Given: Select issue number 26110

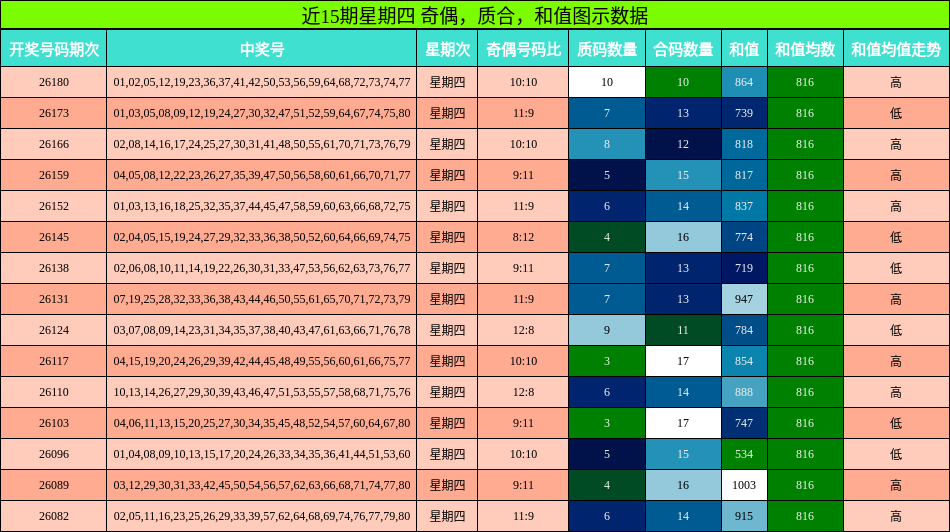Looking at the screenshot, I should click(x=53, y=392).
